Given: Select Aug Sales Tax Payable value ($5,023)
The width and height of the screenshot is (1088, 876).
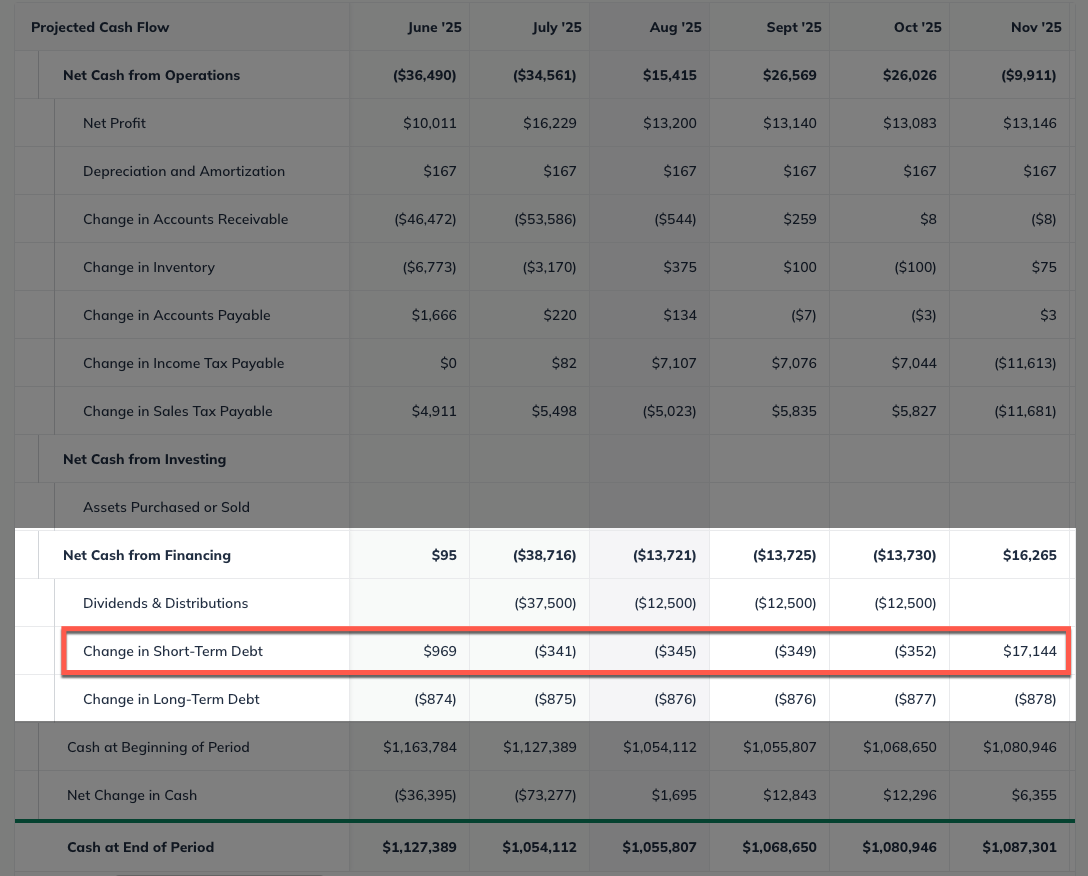Looking at the screenshot, I should tap(670, 411).
